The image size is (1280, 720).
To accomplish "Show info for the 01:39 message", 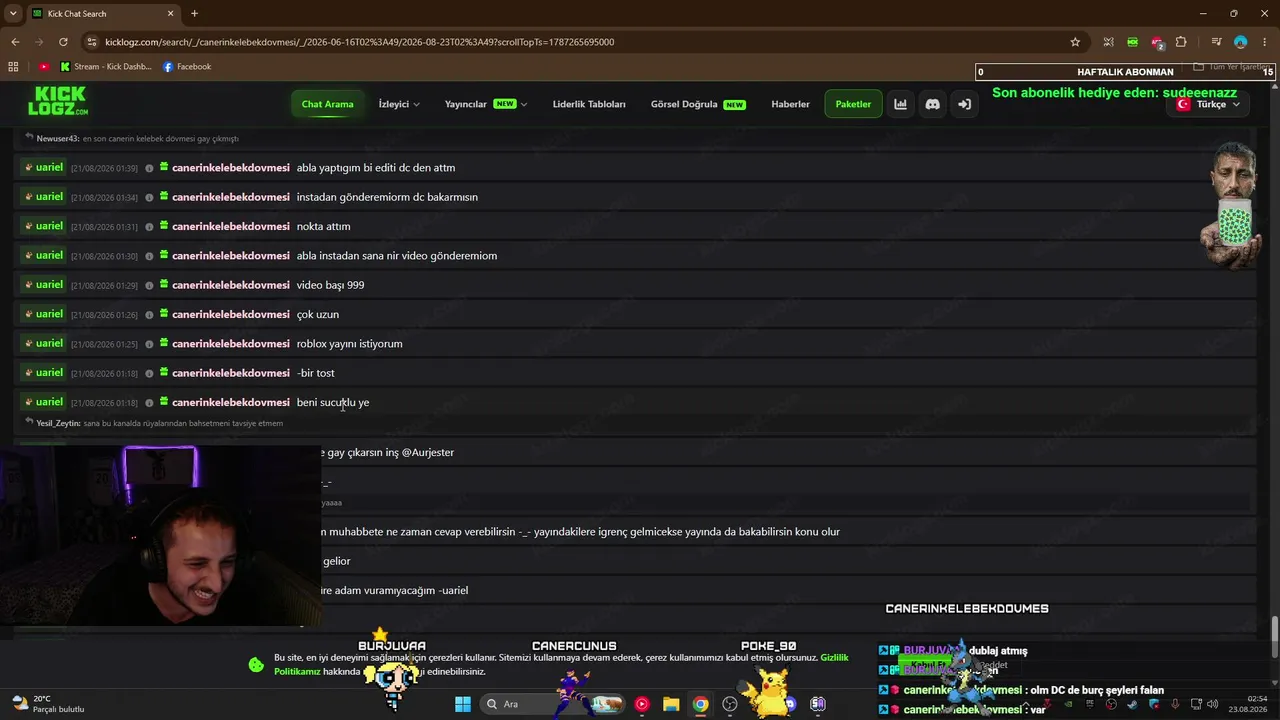I will coord(149,168).
